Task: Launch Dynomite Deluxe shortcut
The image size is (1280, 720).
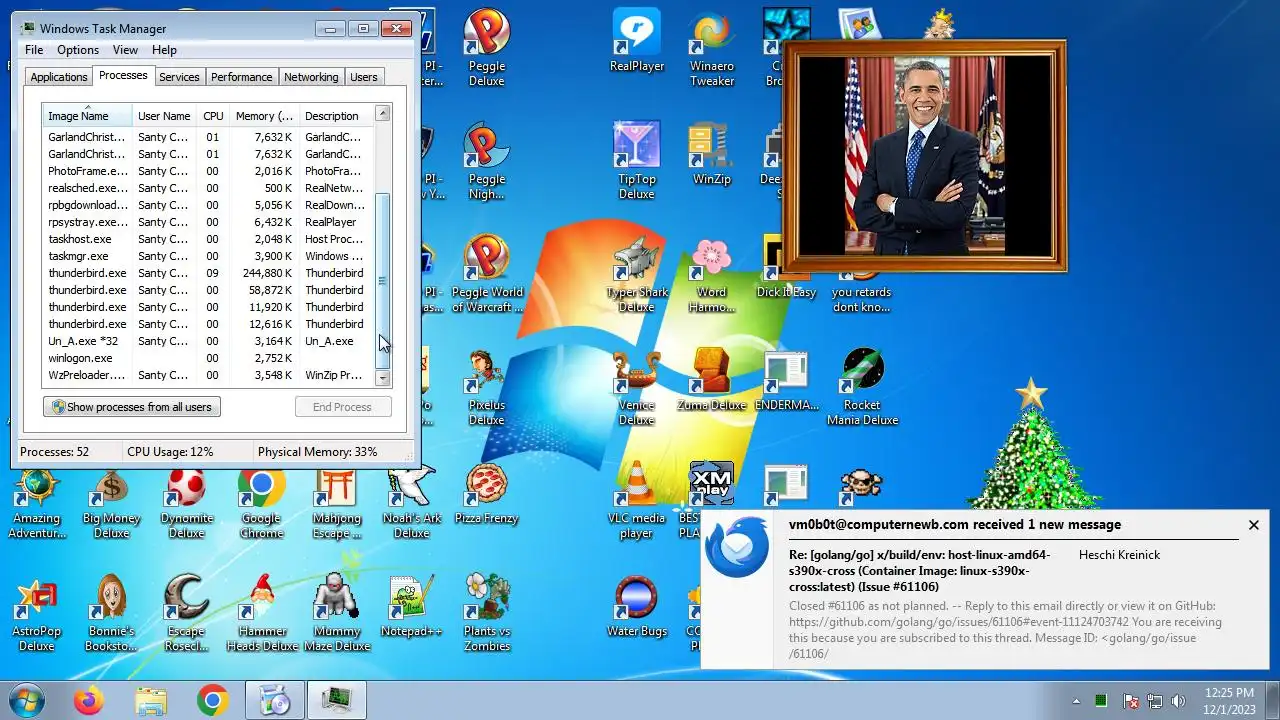Action: point(187,499)
